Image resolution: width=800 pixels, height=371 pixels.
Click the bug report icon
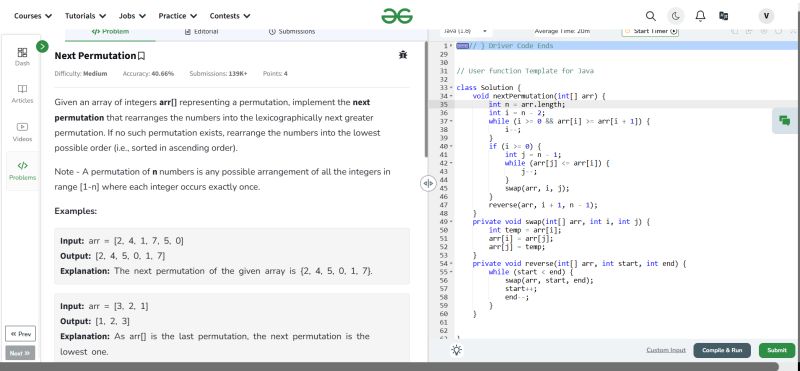[x=403, y=55]
